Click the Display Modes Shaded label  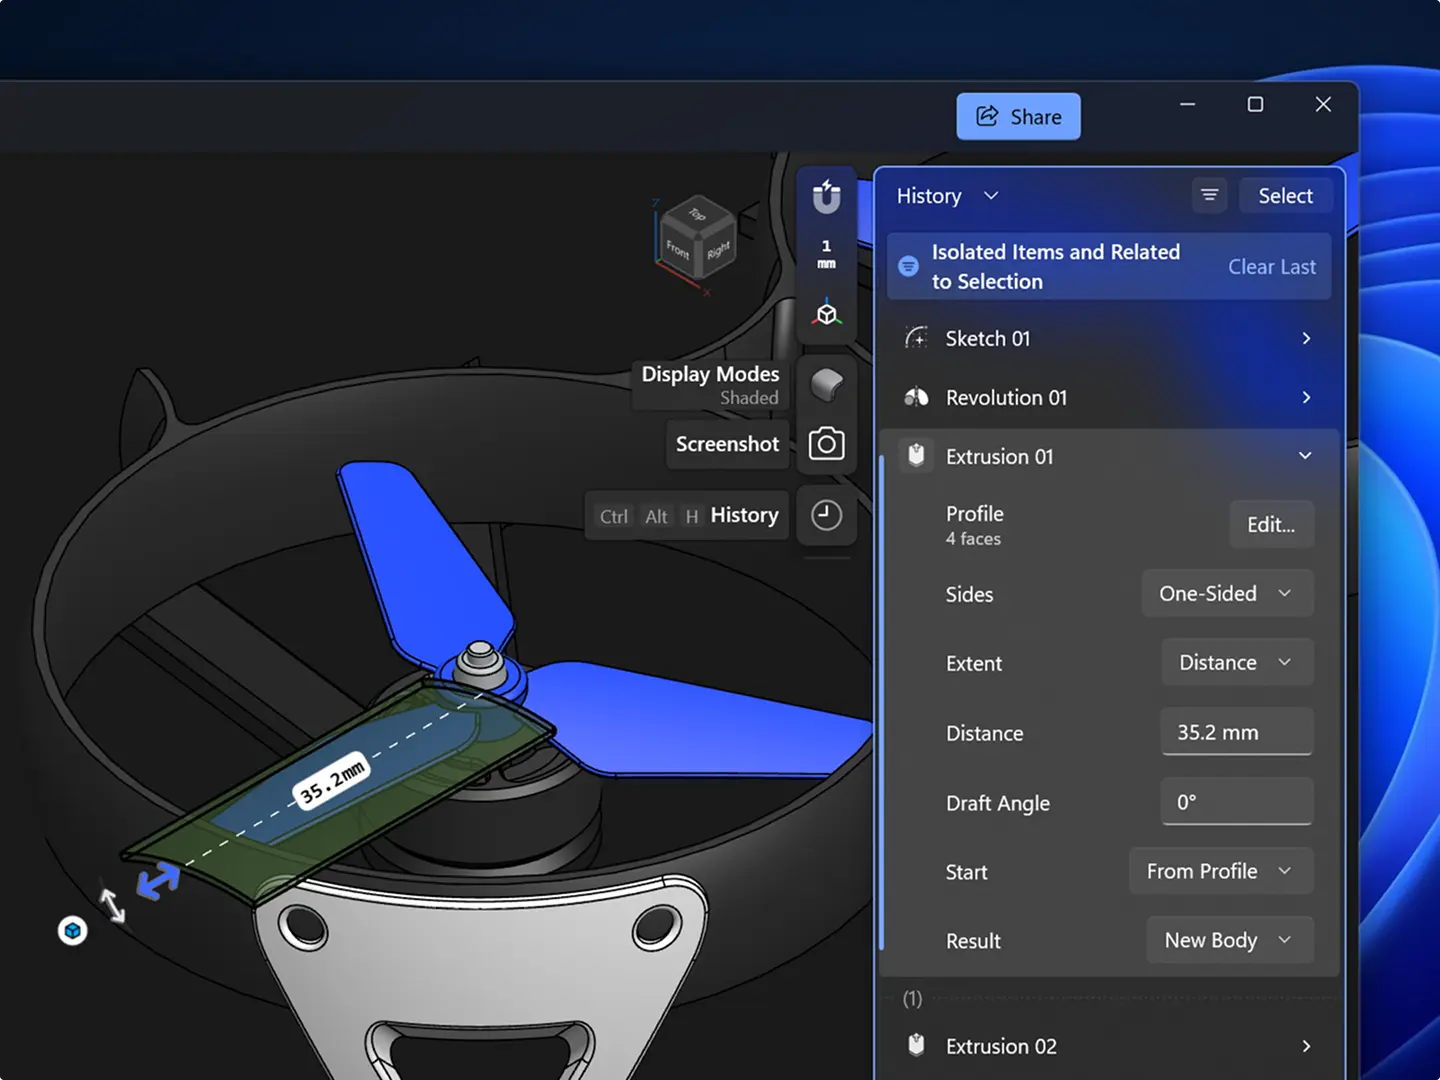coord(710,385)
